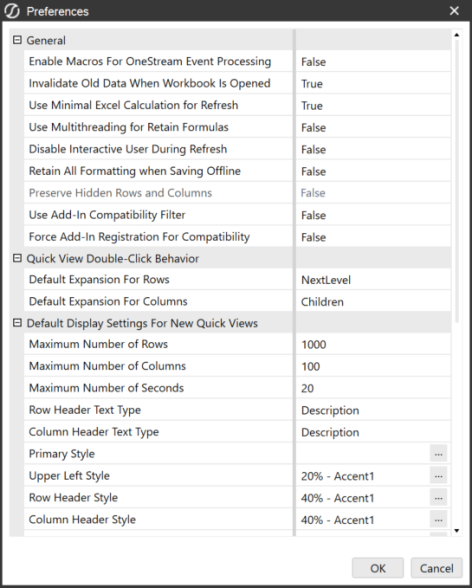Image resolution: width=472 pixels, height=588 pixels.
Task: Select Column Header Text Type label
Action: pyautogui.click(x=94, y=432)
